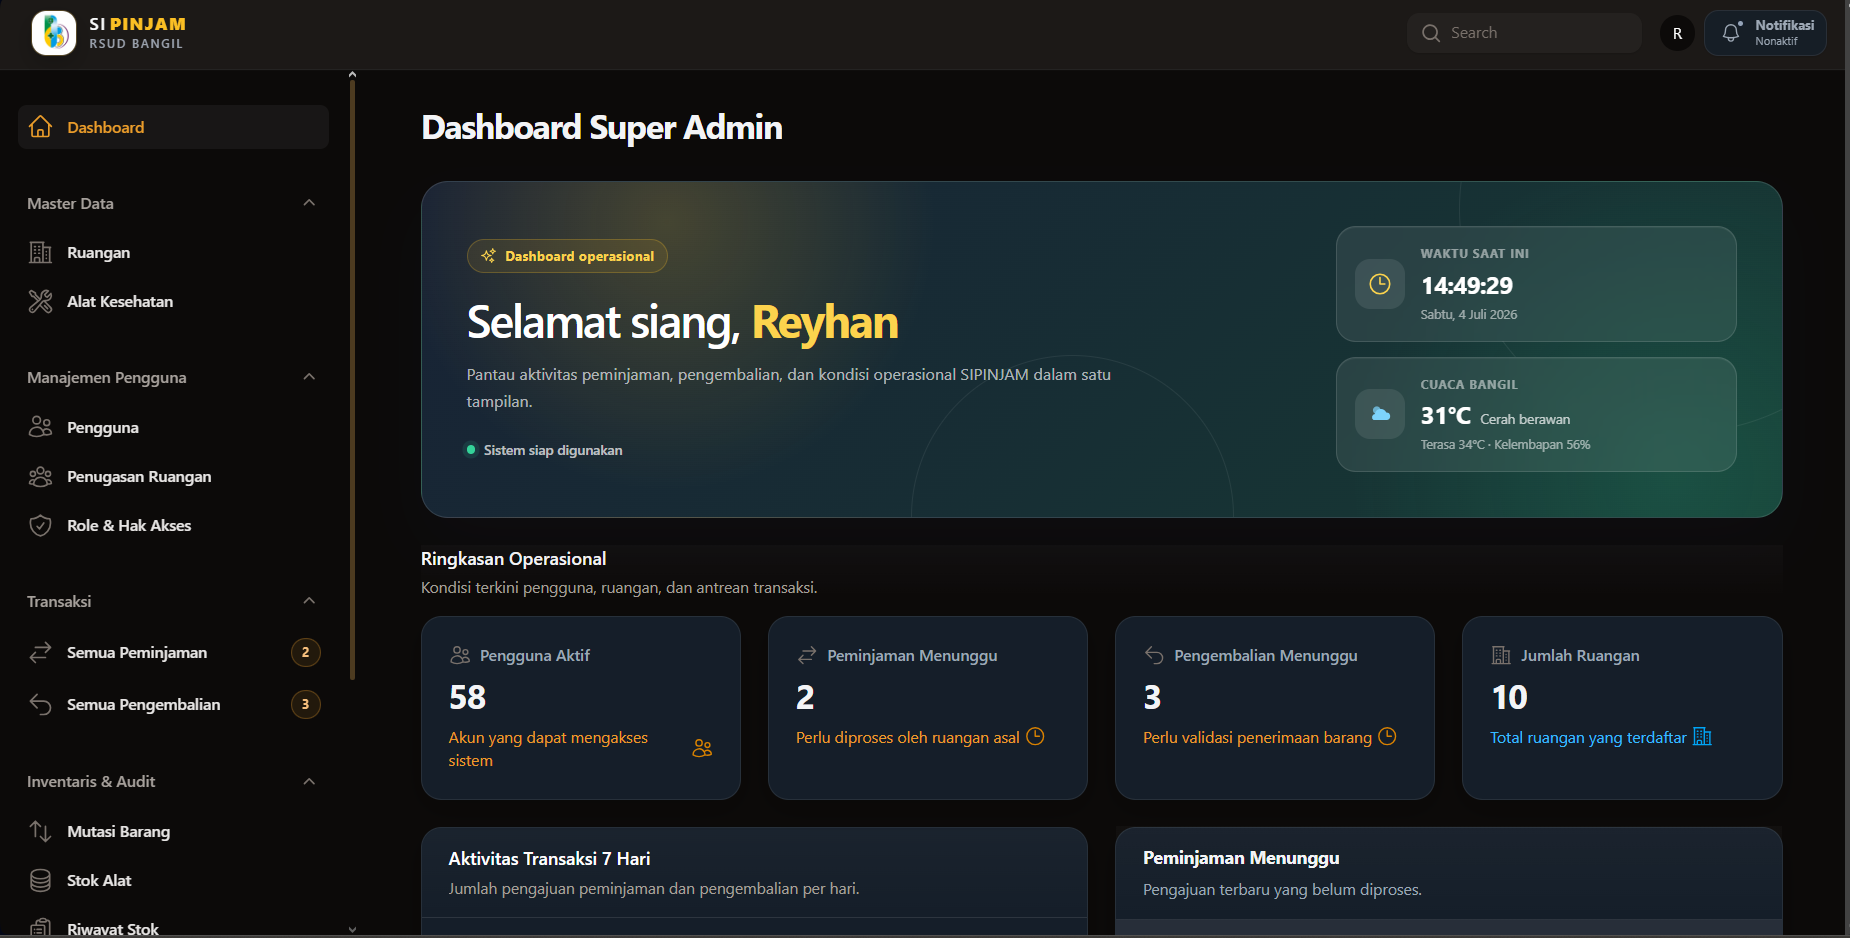Click the SI PINJAM logo icon
Image resolution: width=1850 pixels, height=938 pixels.
pyautogui.click(x=54, y=33)
